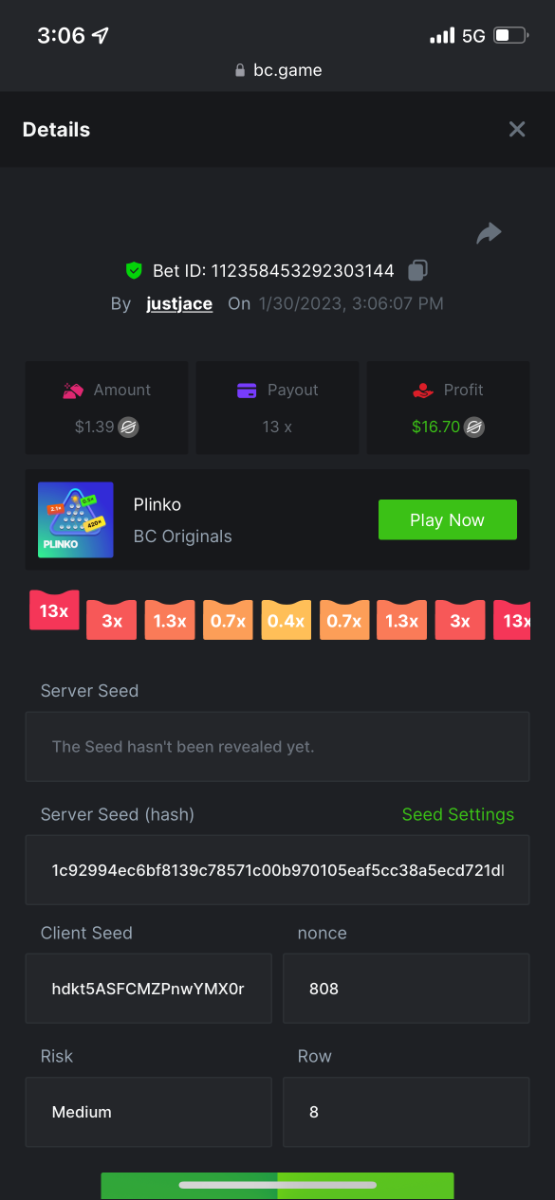Tap the green verified shield icon

click(x=134, y=270)
